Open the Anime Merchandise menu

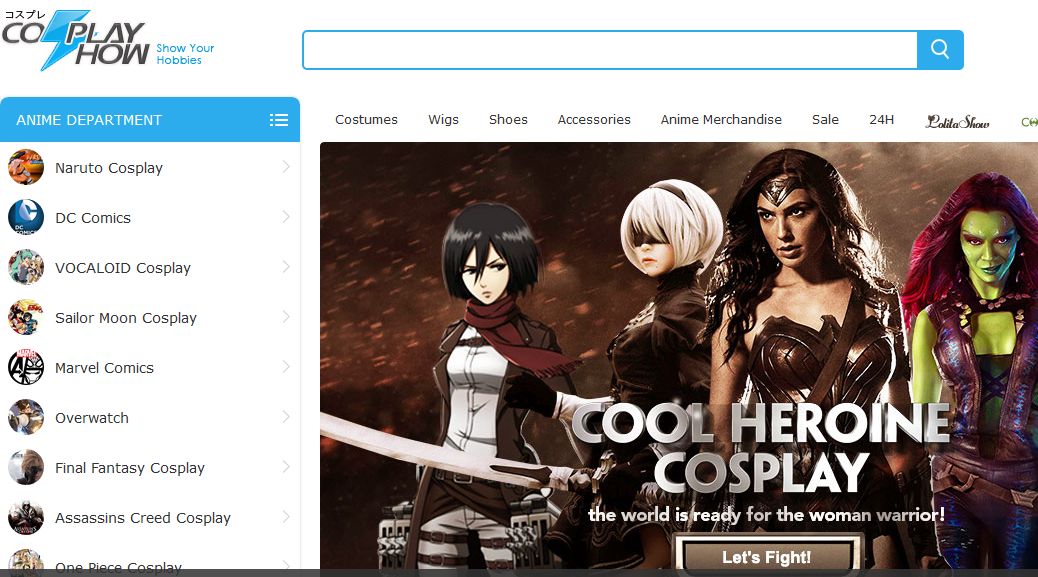coord(721,120)
